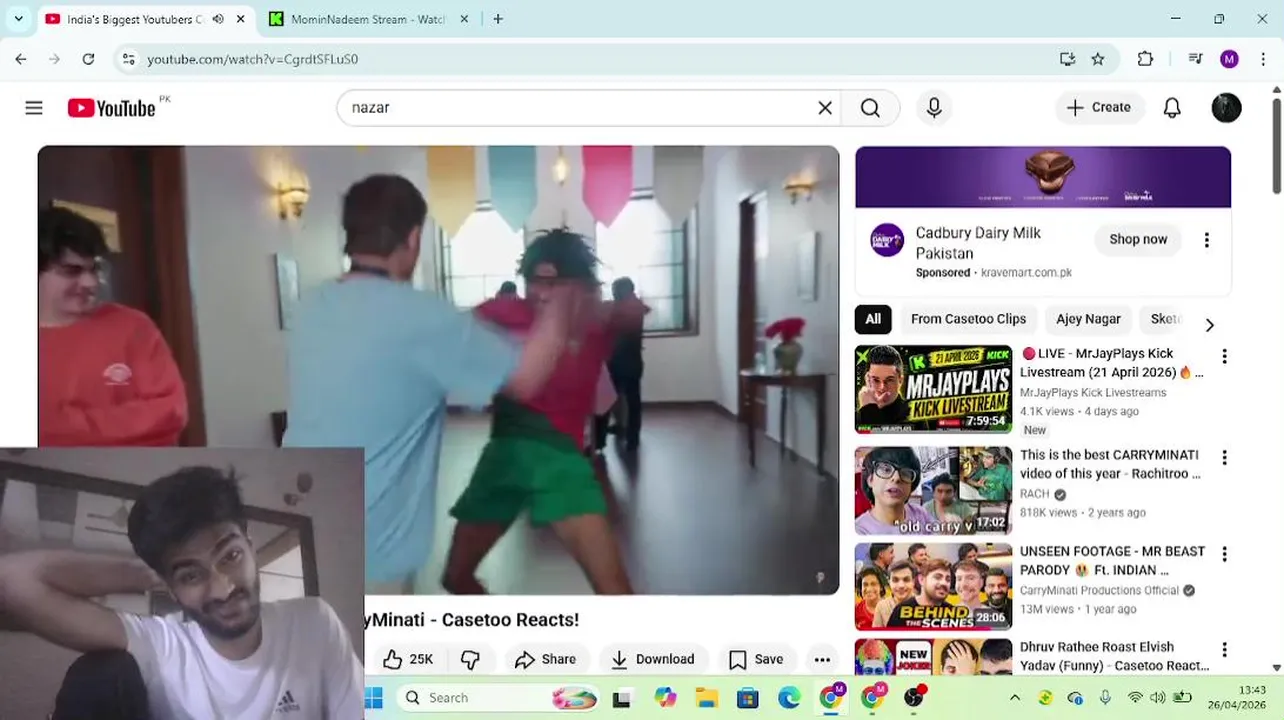Open a new browser tab

tap(498, 19)
